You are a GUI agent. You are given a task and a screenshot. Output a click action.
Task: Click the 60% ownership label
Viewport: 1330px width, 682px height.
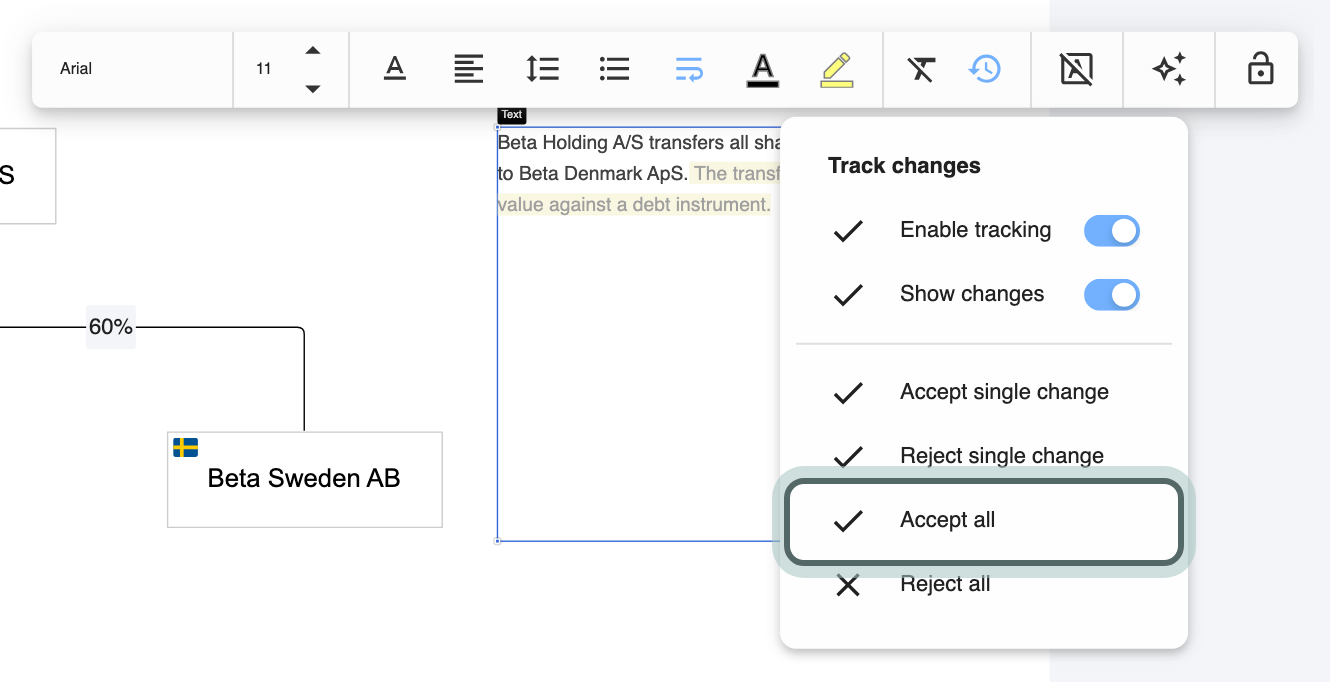(x=110, y=327)
